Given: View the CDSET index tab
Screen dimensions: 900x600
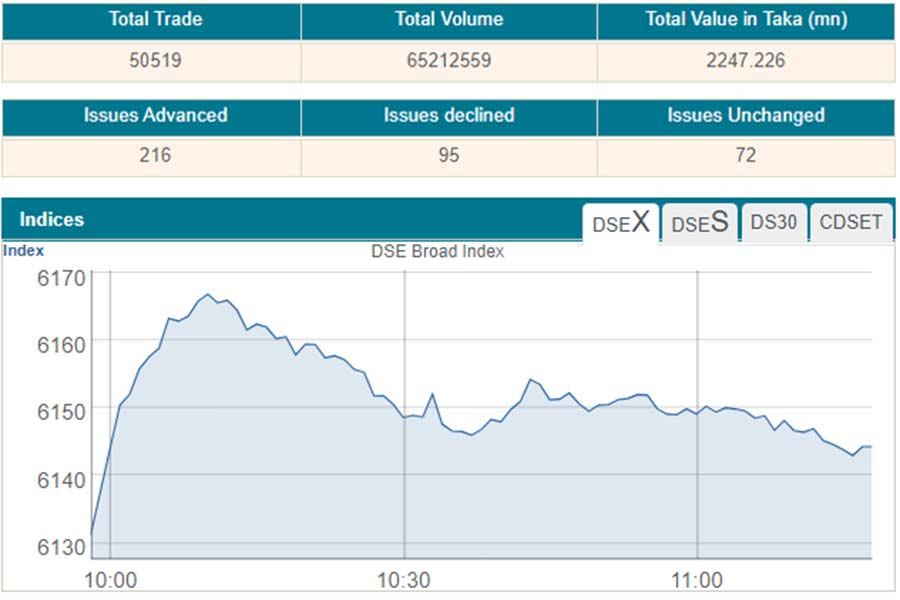Looking at the screenshot, I should pos(850,223).
